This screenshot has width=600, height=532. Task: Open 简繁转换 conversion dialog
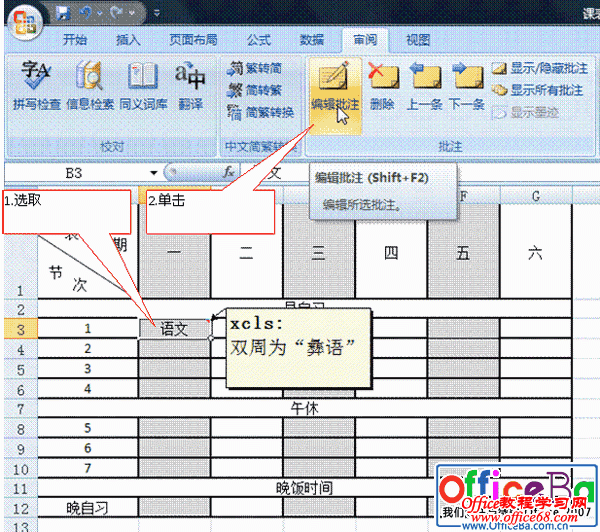(260, 112)
